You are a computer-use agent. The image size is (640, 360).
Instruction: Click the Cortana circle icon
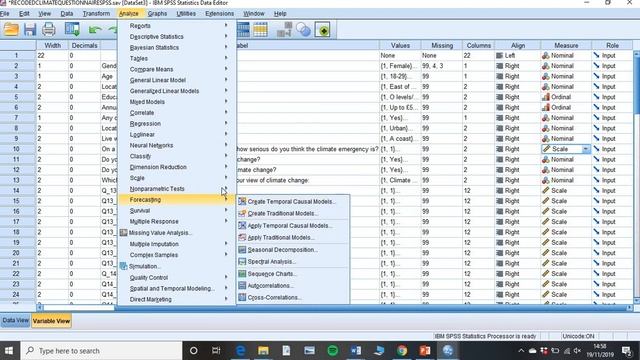point(193,351)
